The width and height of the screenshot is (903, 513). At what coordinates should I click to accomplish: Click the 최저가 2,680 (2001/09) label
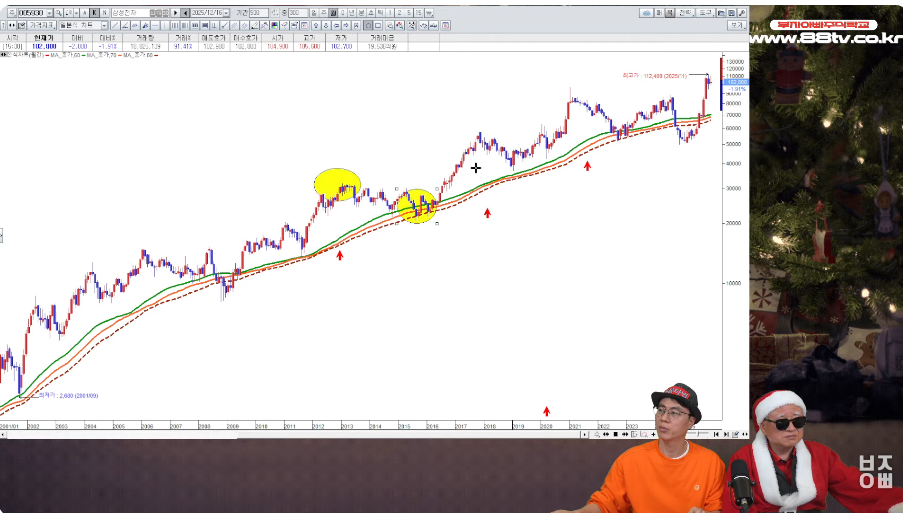[x=68, y=396]
